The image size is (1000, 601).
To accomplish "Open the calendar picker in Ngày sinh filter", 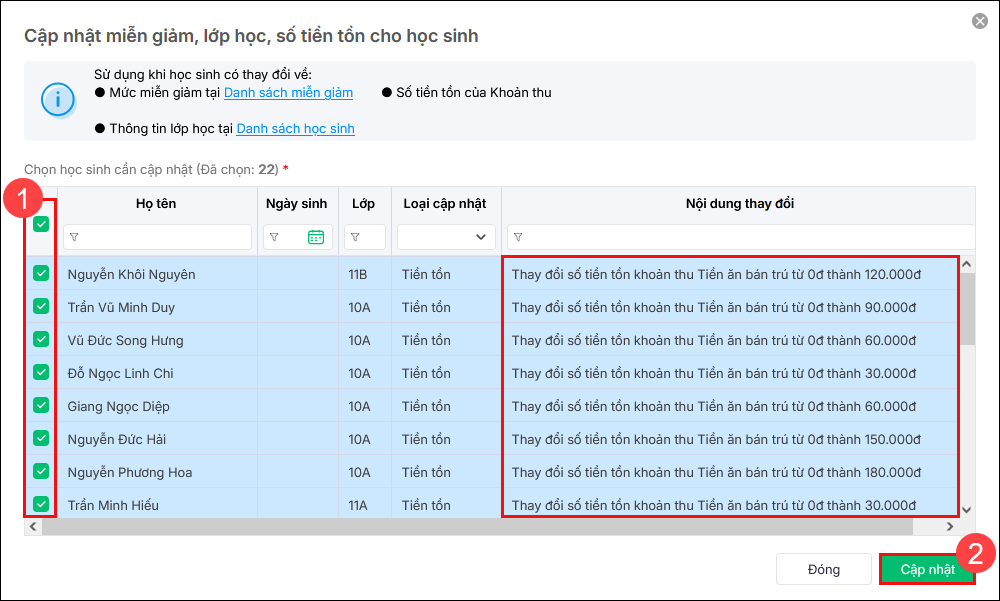I will pos(316,237).
